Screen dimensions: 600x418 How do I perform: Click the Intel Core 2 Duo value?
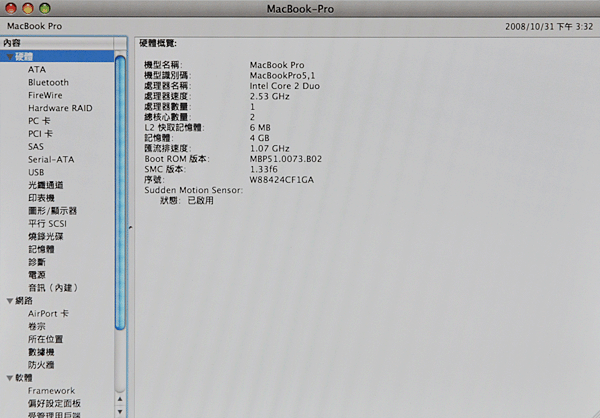285,86
